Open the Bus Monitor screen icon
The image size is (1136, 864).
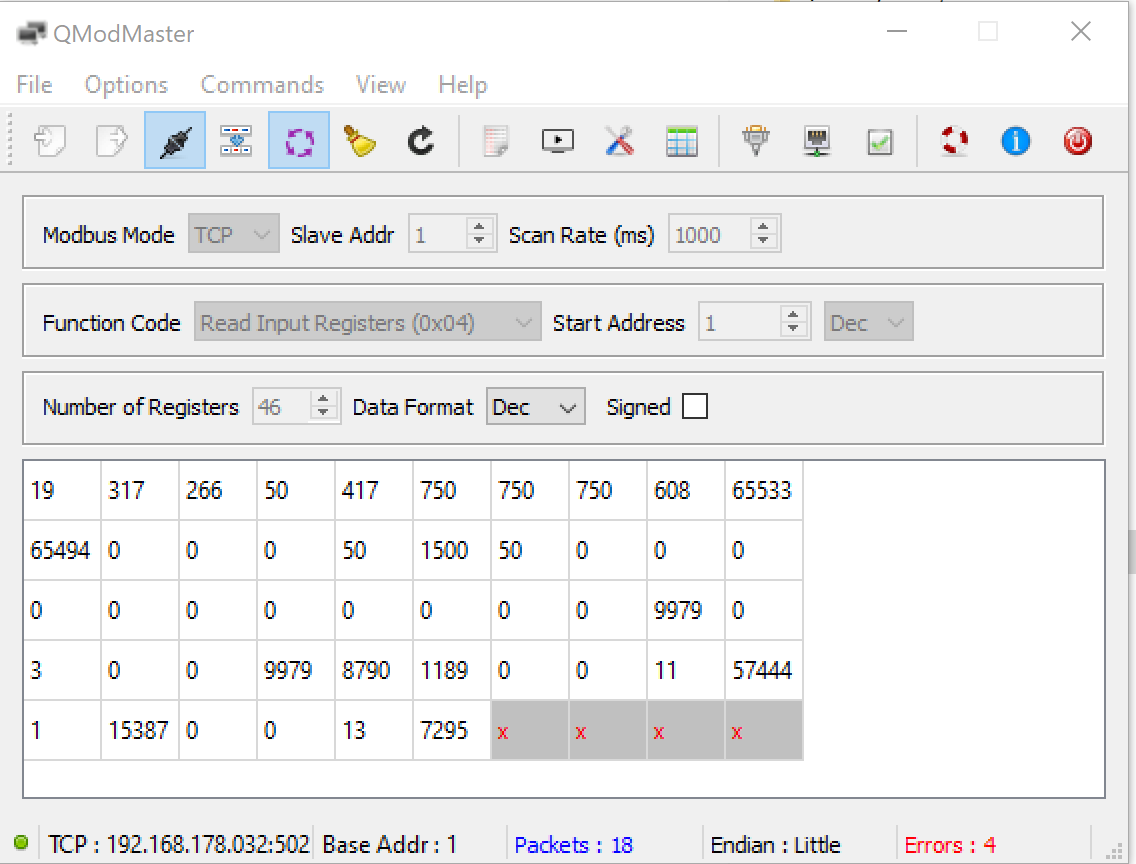(x=557, y=141)
